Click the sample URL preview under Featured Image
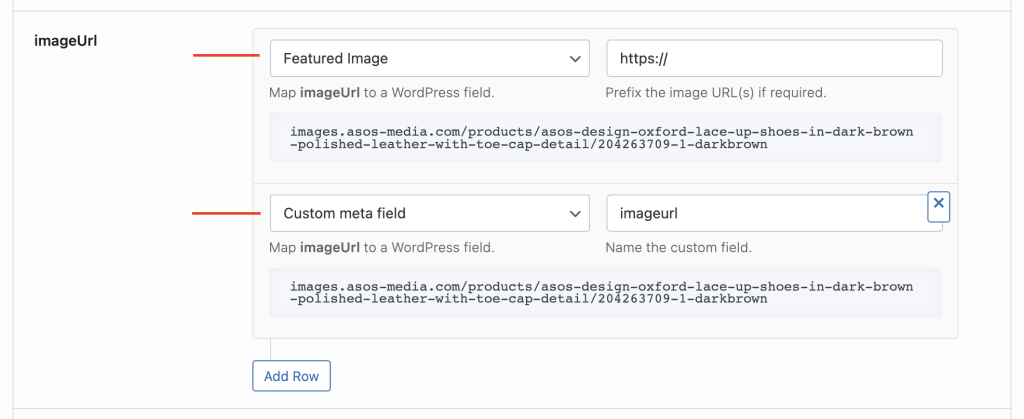Image resolution: width=1024 pixels, height=419 pixels. pos(601,138)
